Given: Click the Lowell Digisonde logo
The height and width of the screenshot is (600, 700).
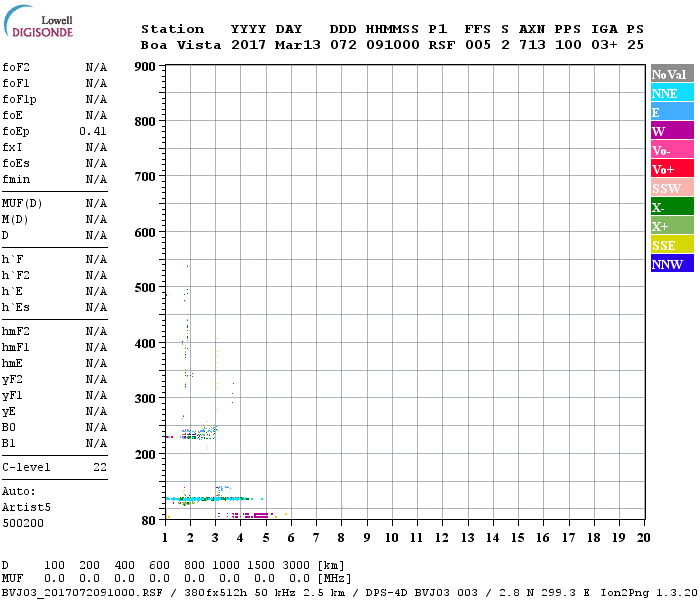Looking at the screenshot, I should 36,24.
